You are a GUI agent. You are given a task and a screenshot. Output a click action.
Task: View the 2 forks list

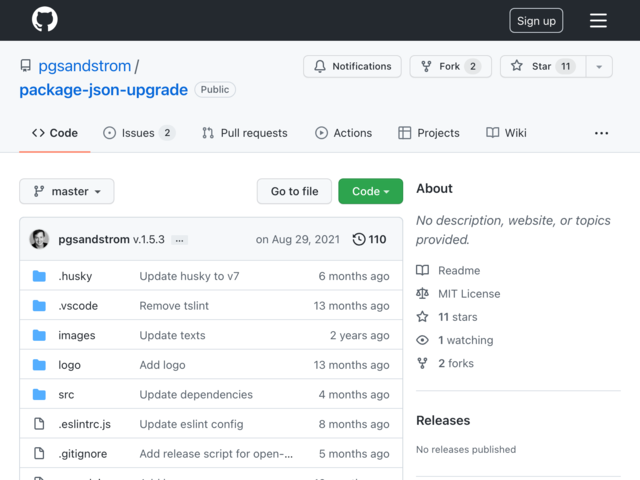tap(456, 363)
